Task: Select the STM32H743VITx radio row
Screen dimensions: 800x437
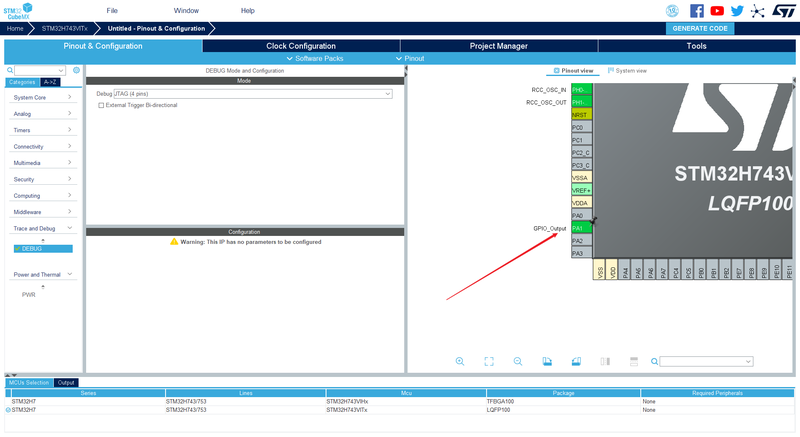Action: 399,409
